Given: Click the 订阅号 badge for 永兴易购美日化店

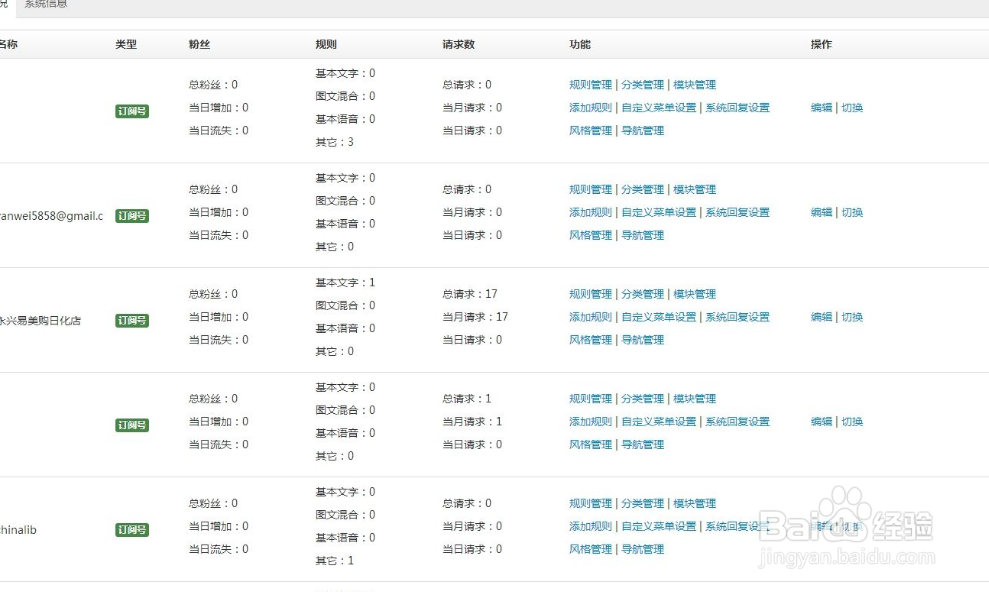Looking at the screenshot, I should pyautogui.click(x=131, y=320).
